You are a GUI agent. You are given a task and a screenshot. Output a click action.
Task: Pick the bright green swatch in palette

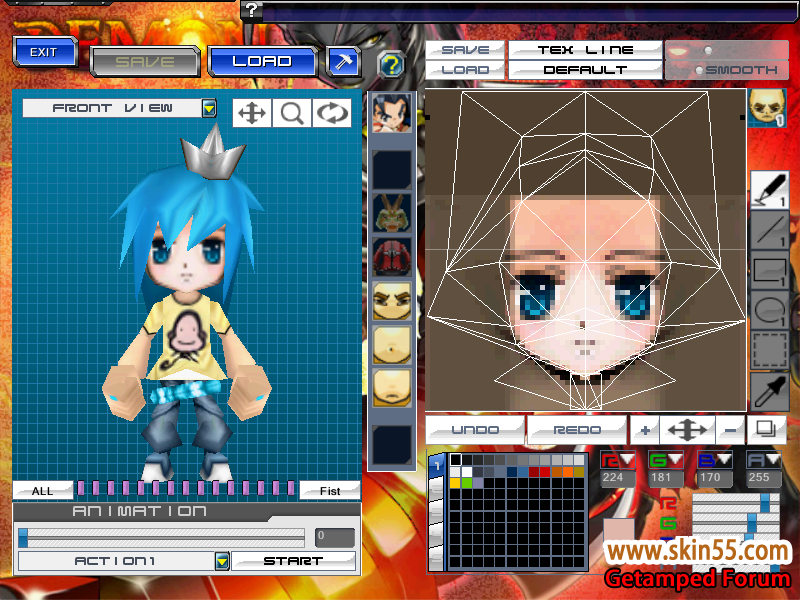pos(466,482)
